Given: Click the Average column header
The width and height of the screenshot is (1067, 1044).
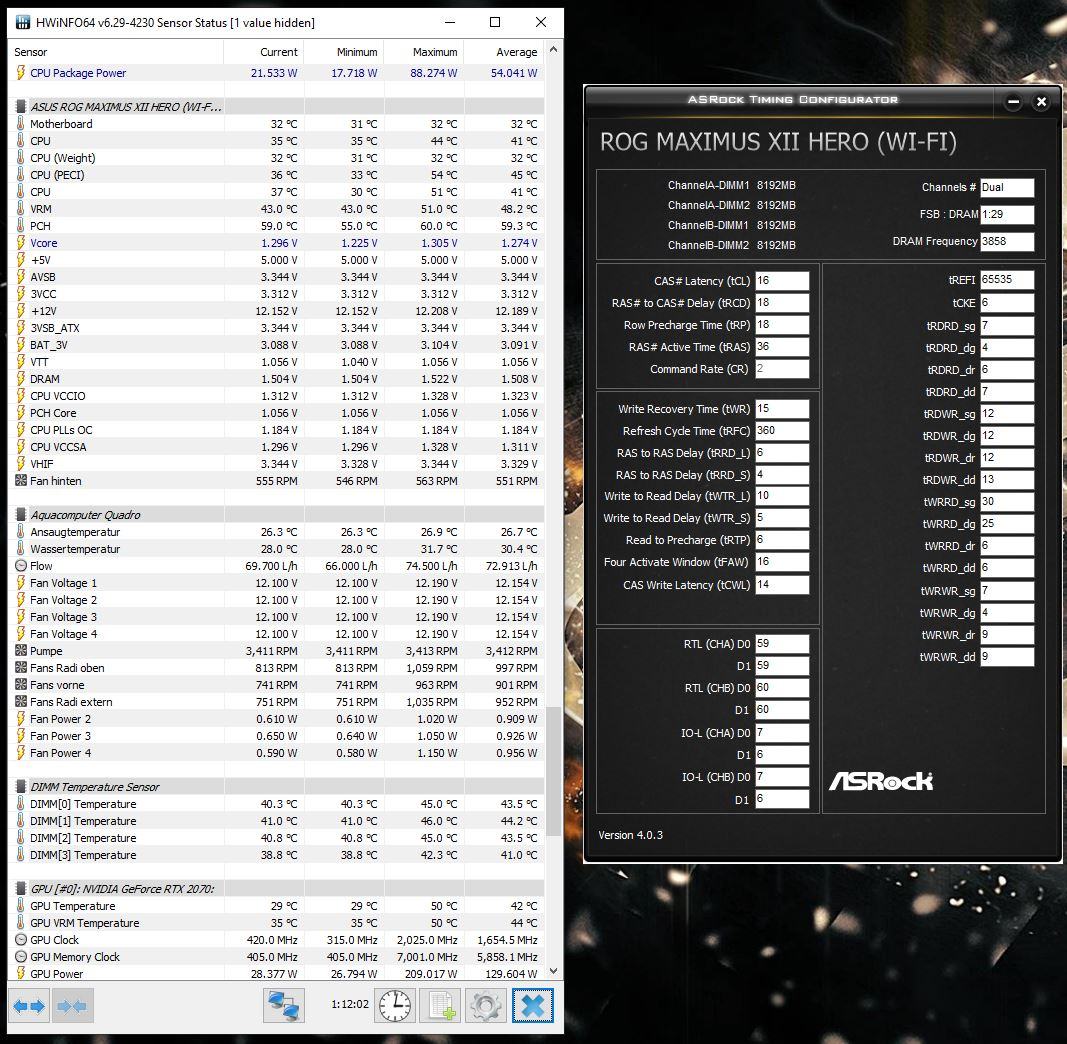Looking at the screenshot, I should pyautogui.click(x=504, y=52).
